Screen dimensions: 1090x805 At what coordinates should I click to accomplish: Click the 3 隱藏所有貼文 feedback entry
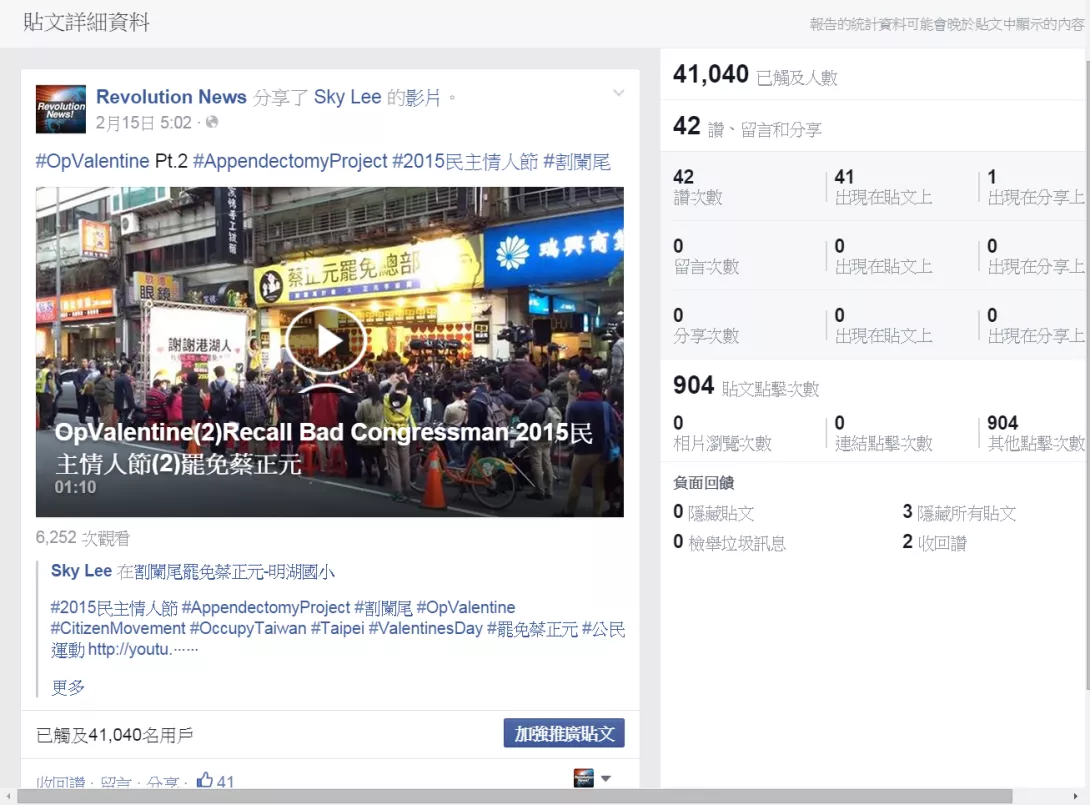tap(959, 513)
